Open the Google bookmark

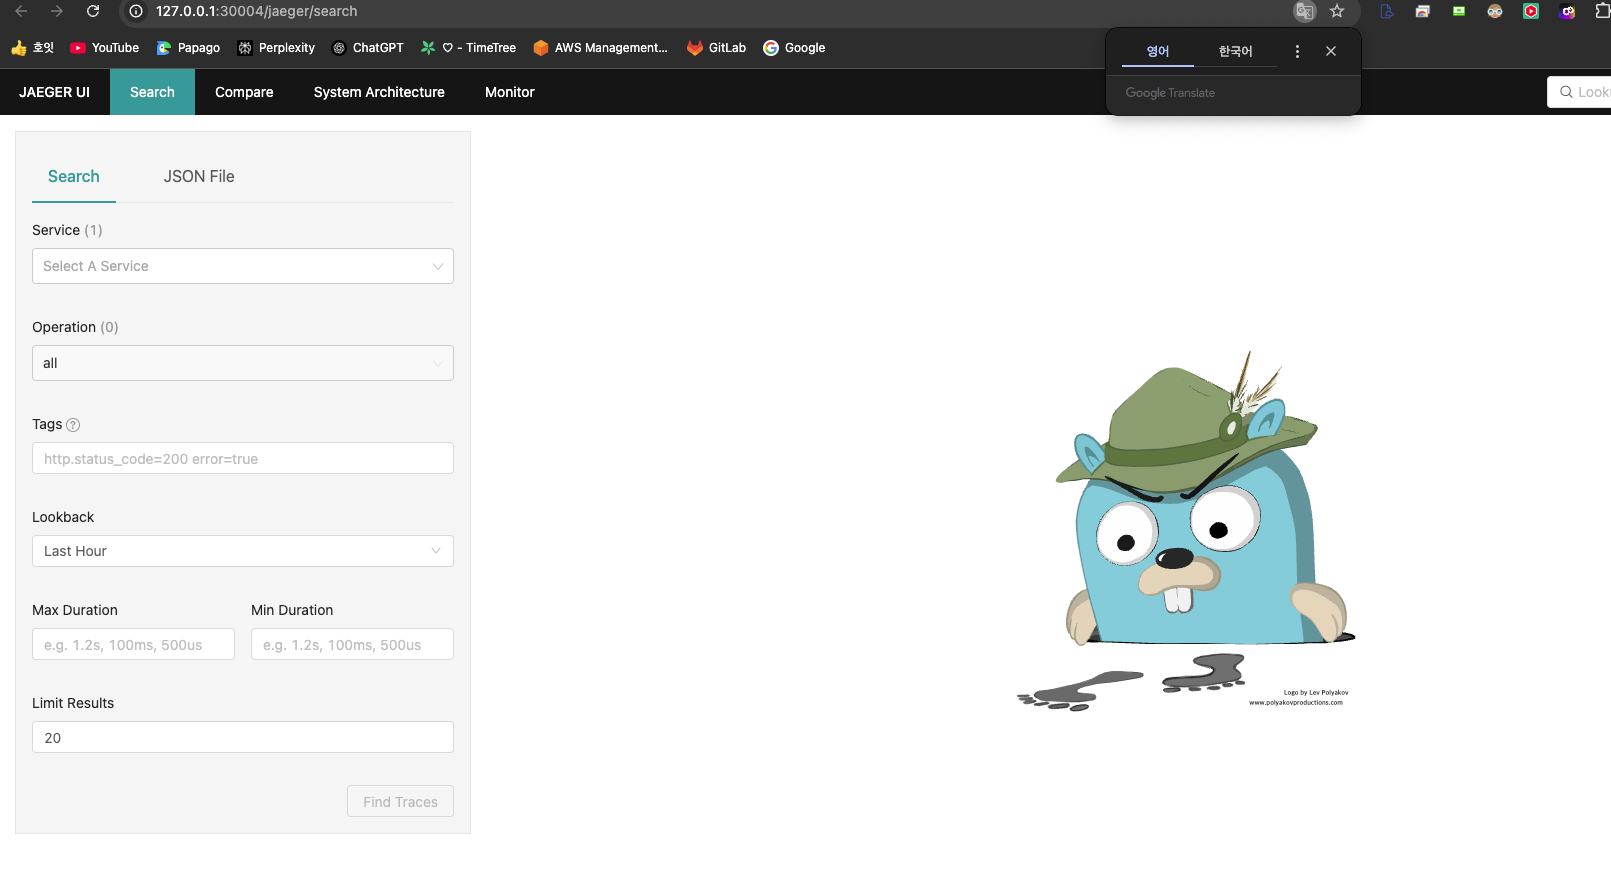pos(794,48)
